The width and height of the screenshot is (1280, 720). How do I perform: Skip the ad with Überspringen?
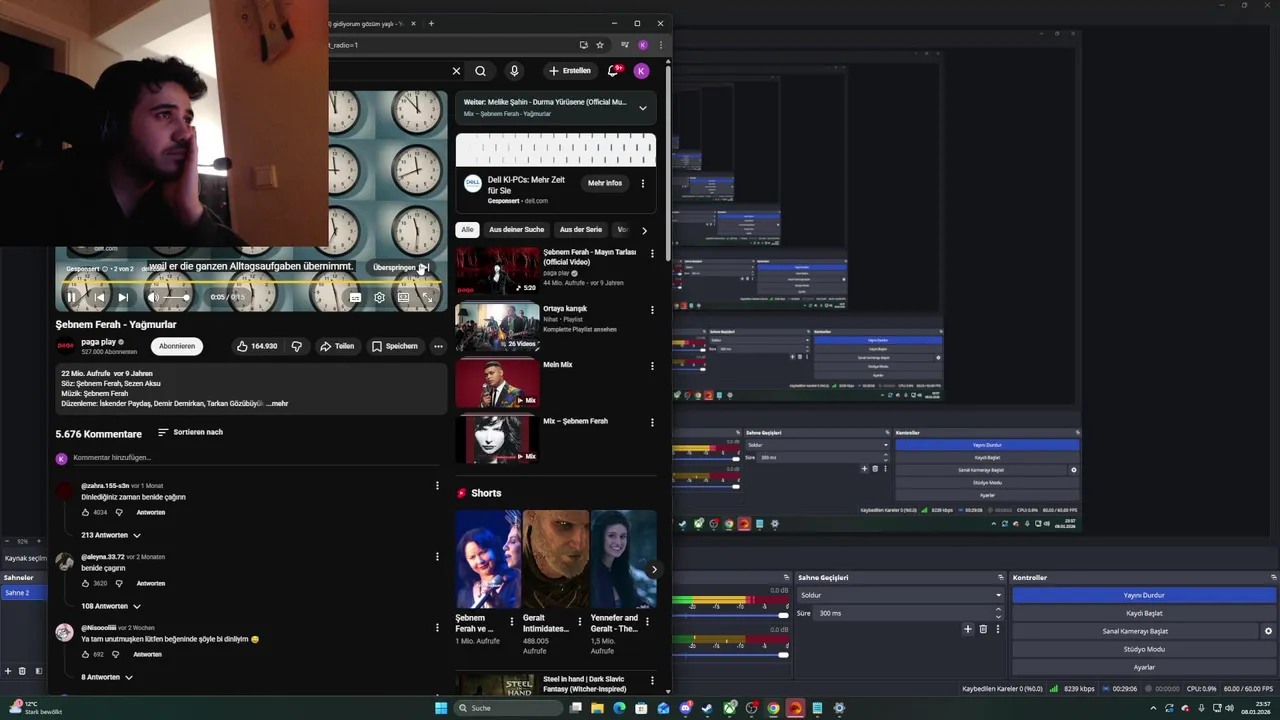(x=400, y=267)
